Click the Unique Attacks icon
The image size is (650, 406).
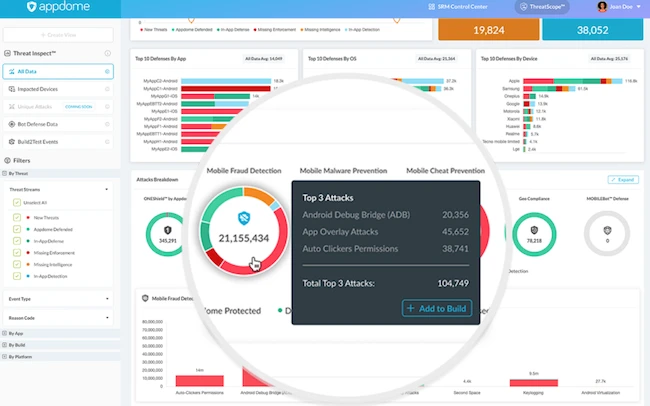pyautogui.click(x=12, y=107)
